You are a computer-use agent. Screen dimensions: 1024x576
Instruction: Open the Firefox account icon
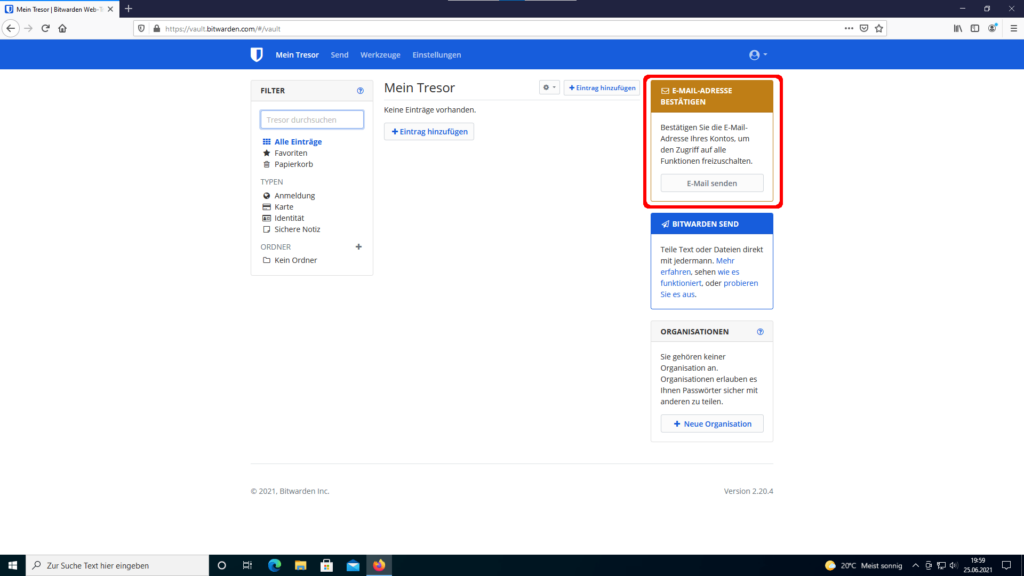coord(993,29)
